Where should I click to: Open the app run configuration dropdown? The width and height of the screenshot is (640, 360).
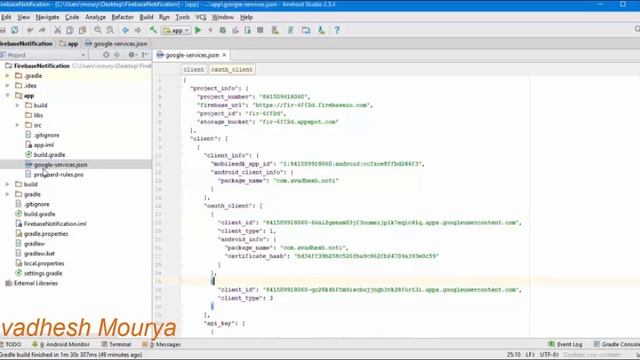(x=176, y=30)
